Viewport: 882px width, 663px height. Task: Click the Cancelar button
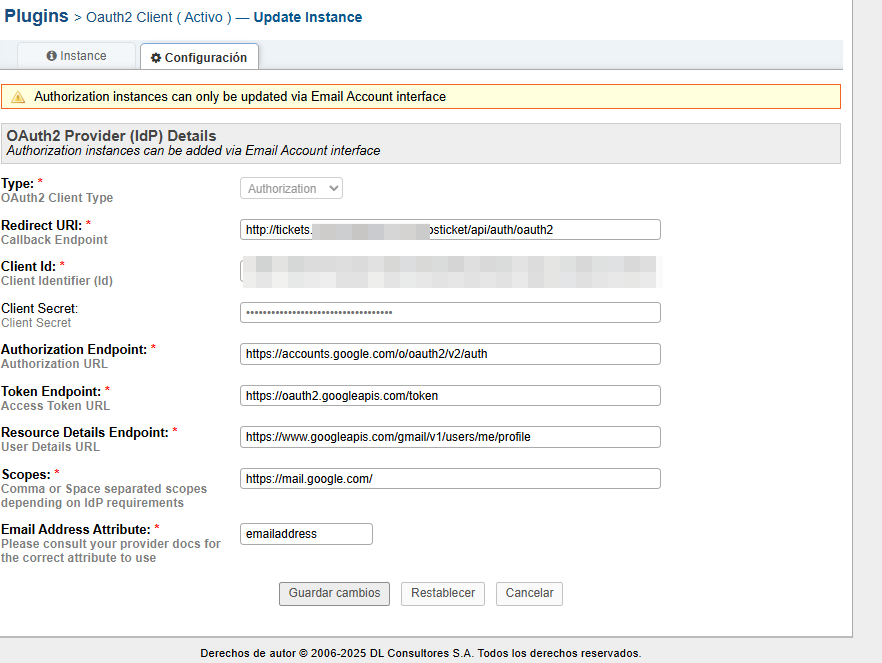click(x=529, y=593)
